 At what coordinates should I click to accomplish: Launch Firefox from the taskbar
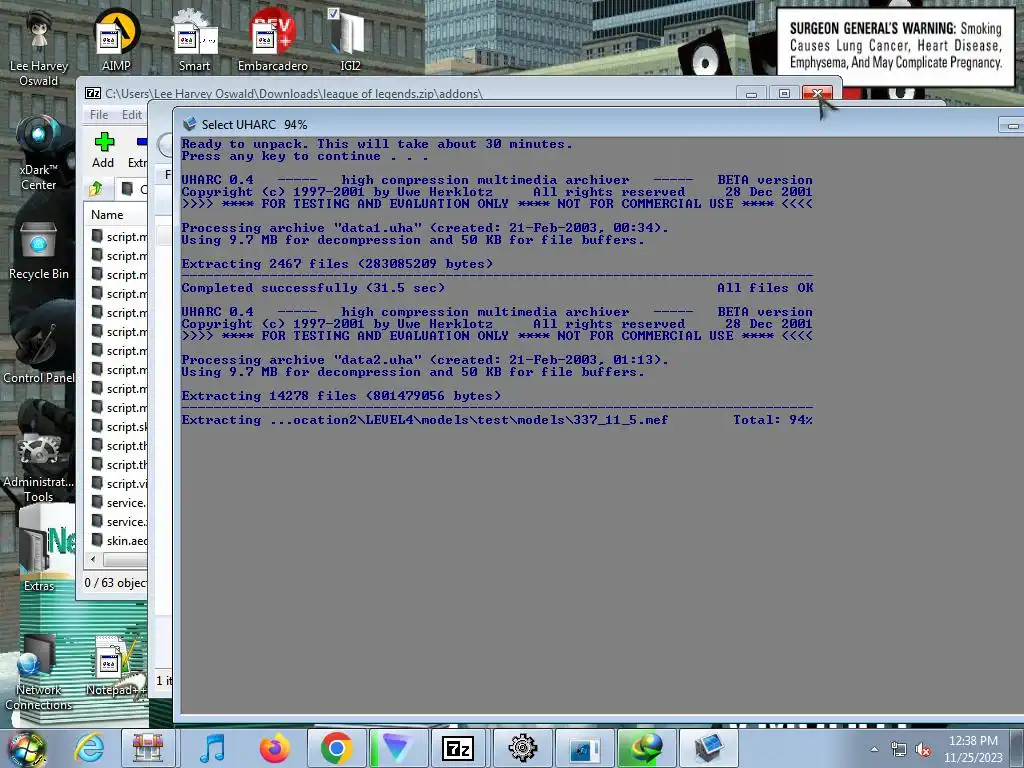click(274, 748)
